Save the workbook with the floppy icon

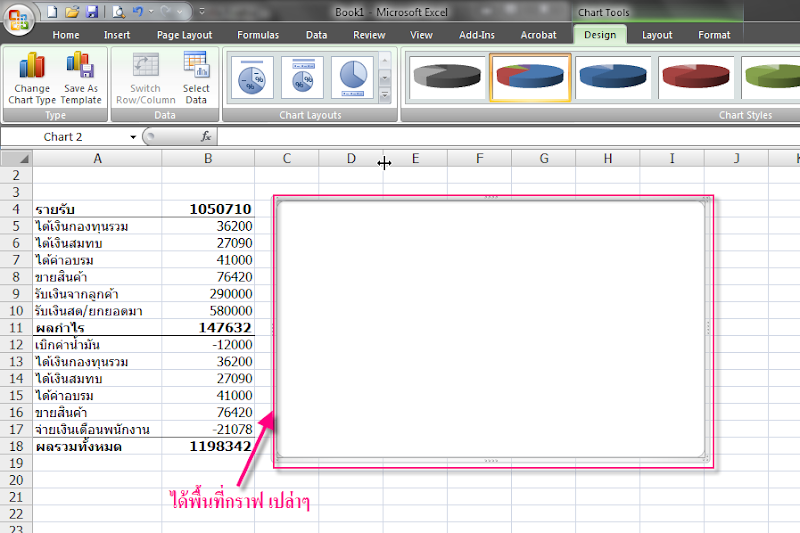(92, 11)
